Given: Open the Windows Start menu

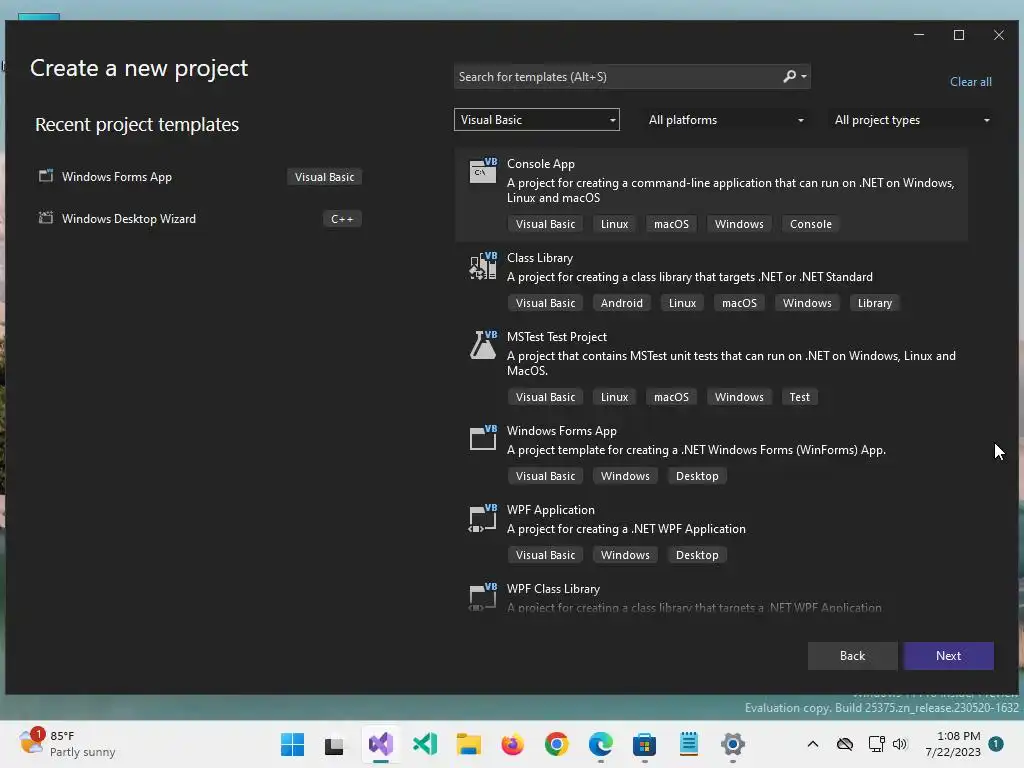Looking at the screenshot, I should (292, 744).
